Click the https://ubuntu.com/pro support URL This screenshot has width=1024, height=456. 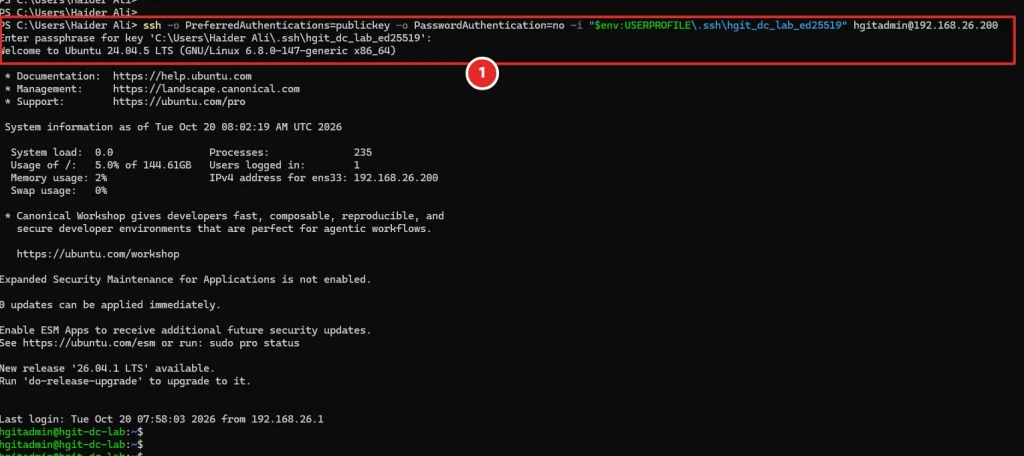coord(179,102)
